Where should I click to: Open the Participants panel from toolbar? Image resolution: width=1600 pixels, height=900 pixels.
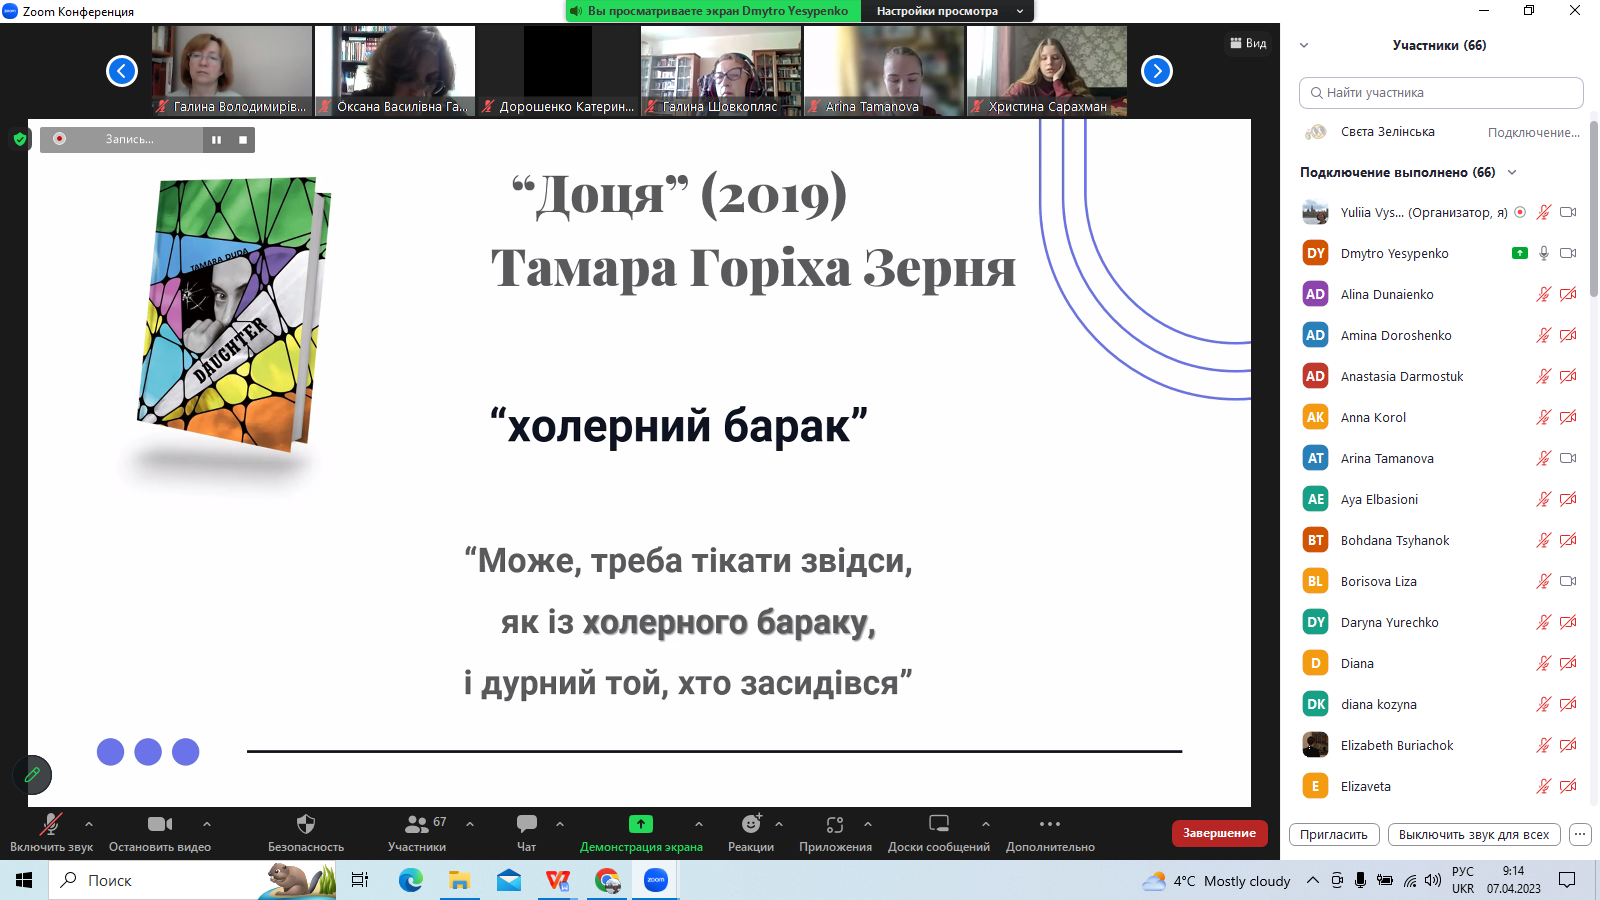[417, 825]
